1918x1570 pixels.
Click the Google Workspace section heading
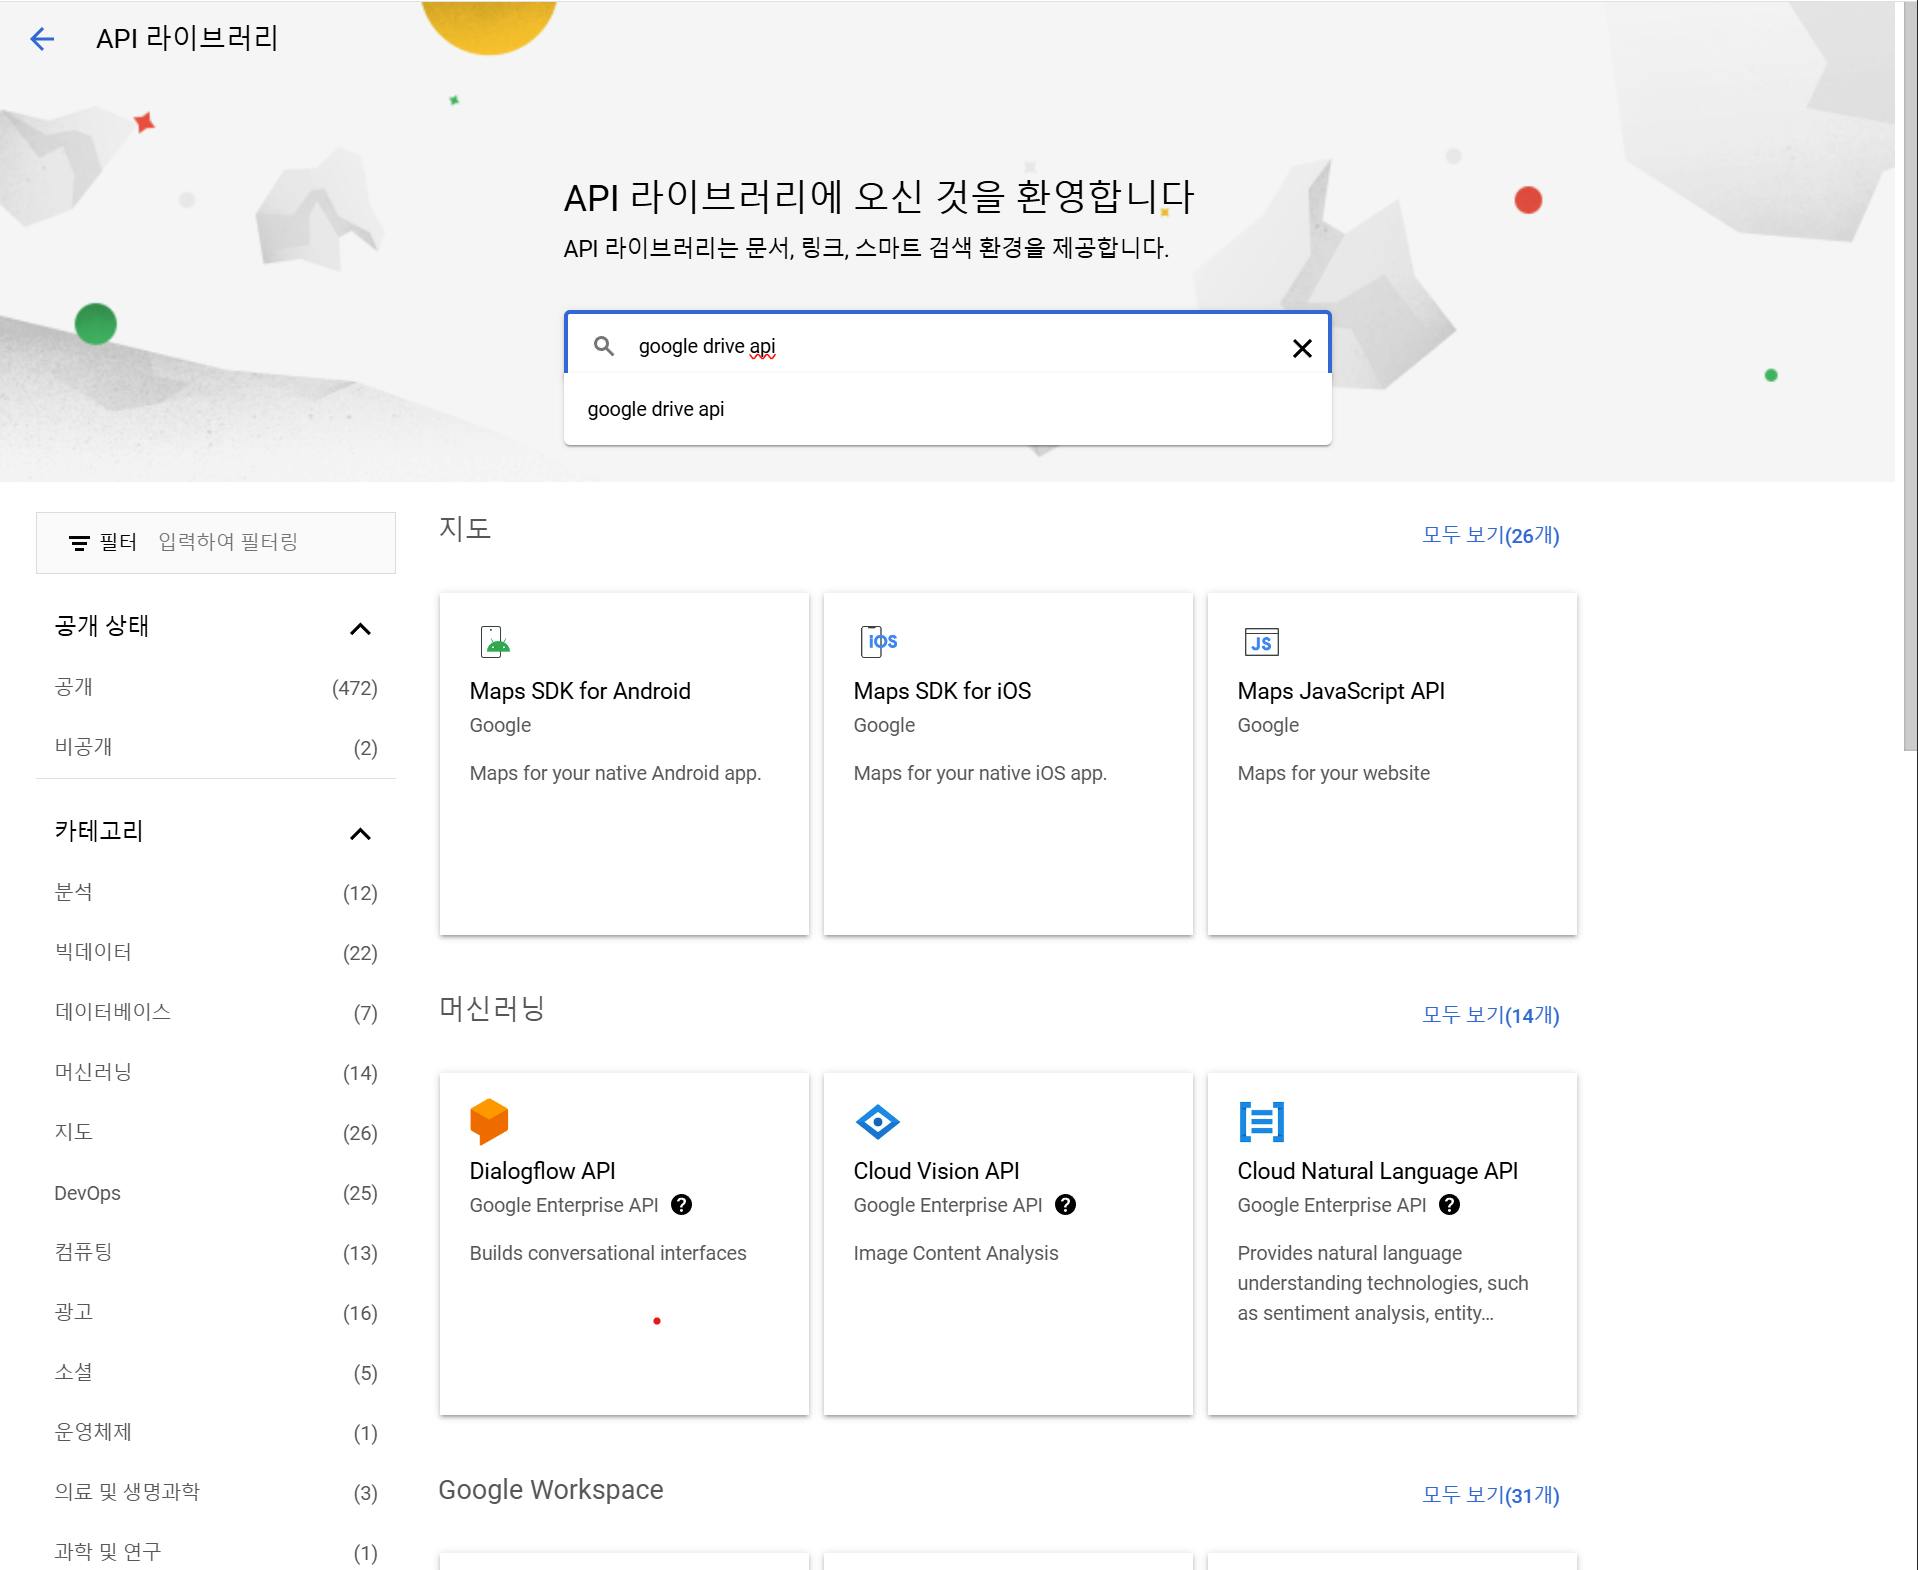551,1490
